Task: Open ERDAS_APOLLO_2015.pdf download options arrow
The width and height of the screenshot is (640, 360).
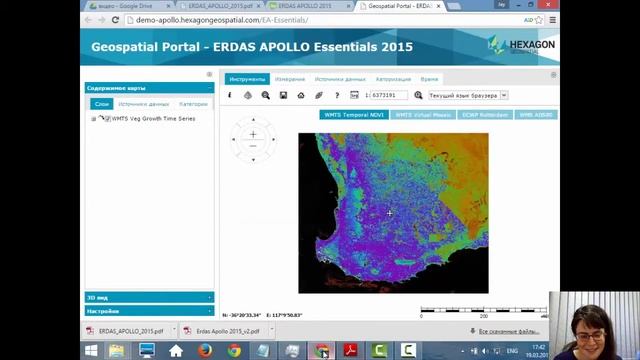Action: coord(174,329)
